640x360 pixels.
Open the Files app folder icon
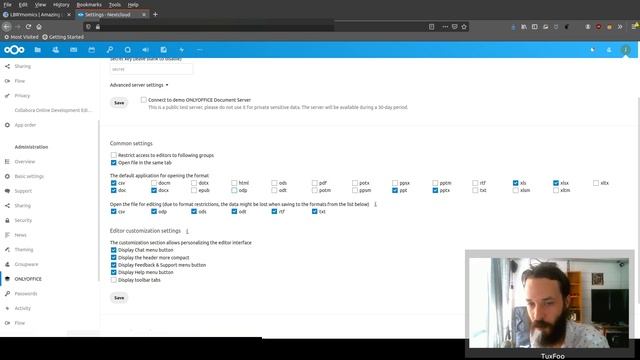pyautogui.click(x=38, y=50)
